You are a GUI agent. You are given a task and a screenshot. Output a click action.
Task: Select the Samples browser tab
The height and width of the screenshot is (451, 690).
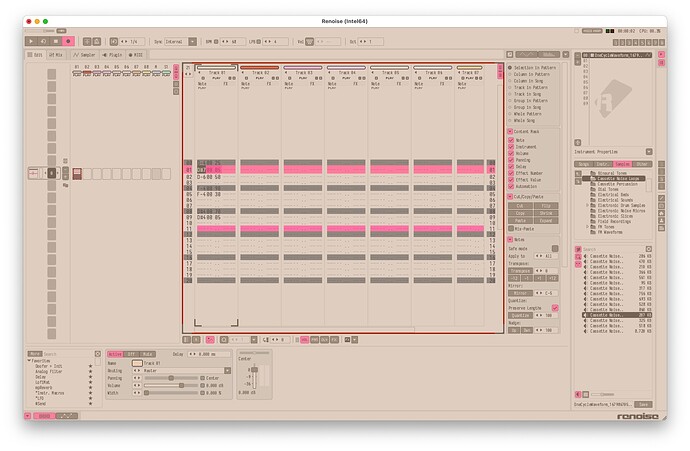pyautogui.click(x=622, y=164)
